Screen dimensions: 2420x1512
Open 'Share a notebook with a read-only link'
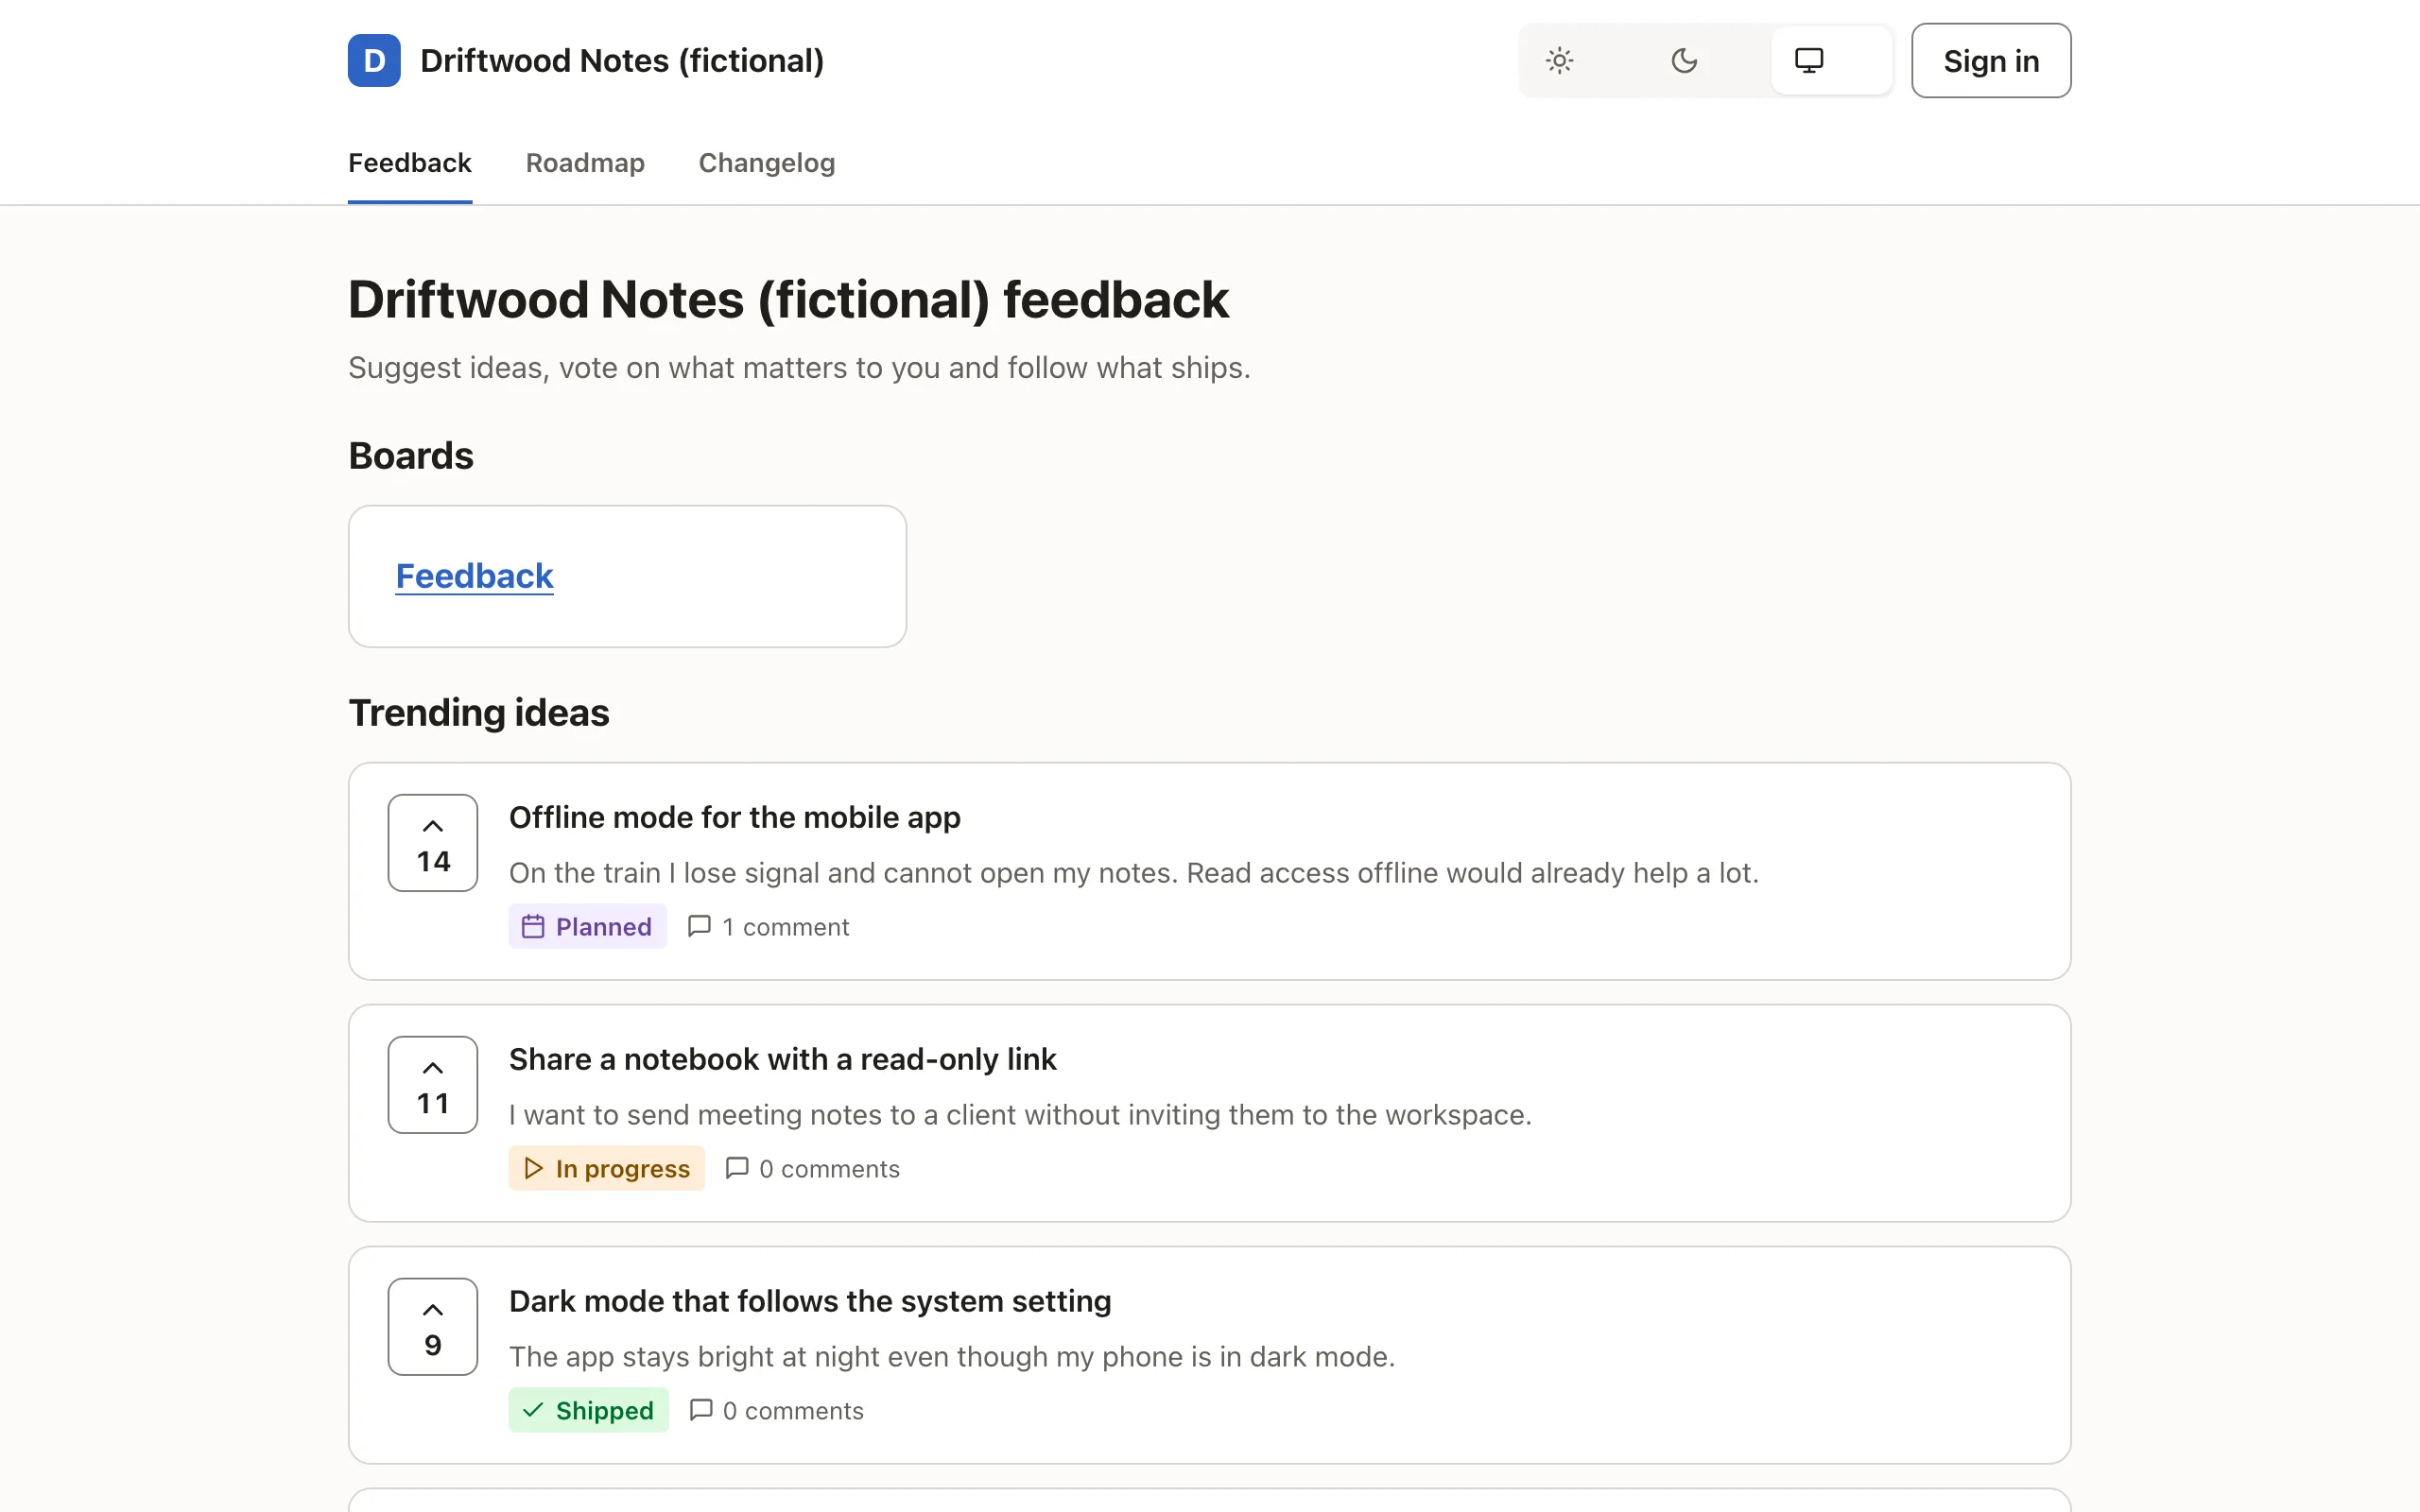coord(783,1059)
